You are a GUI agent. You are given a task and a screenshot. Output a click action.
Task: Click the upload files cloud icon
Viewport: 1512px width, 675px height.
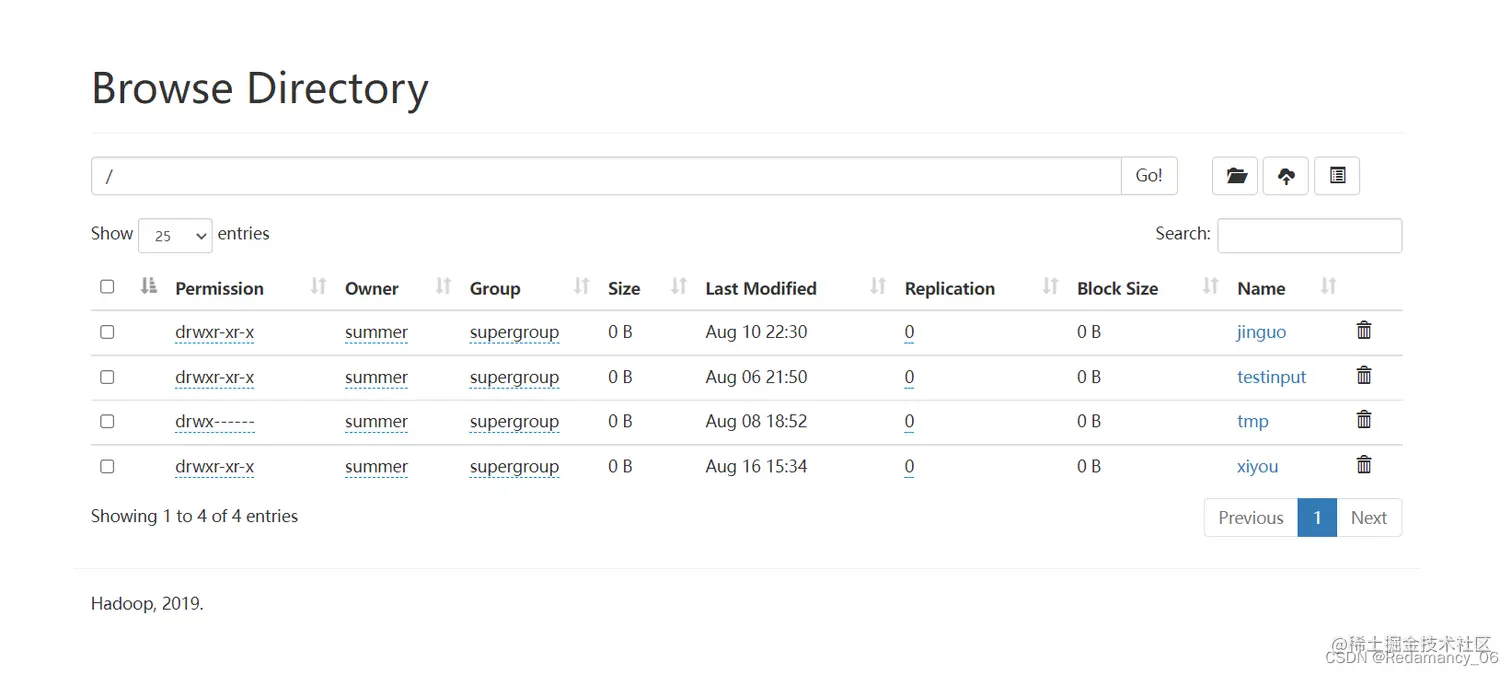(x=1286, y=176)
